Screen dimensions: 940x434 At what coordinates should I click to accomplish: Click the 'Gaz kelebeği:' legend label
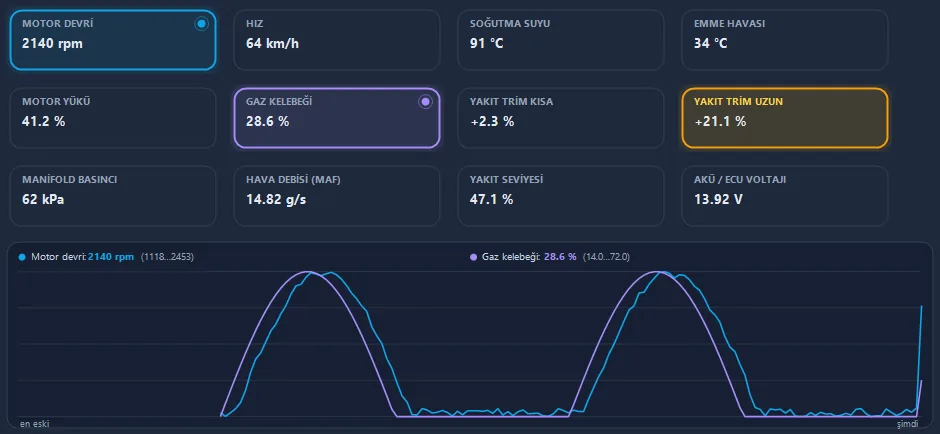pos(511,257)
